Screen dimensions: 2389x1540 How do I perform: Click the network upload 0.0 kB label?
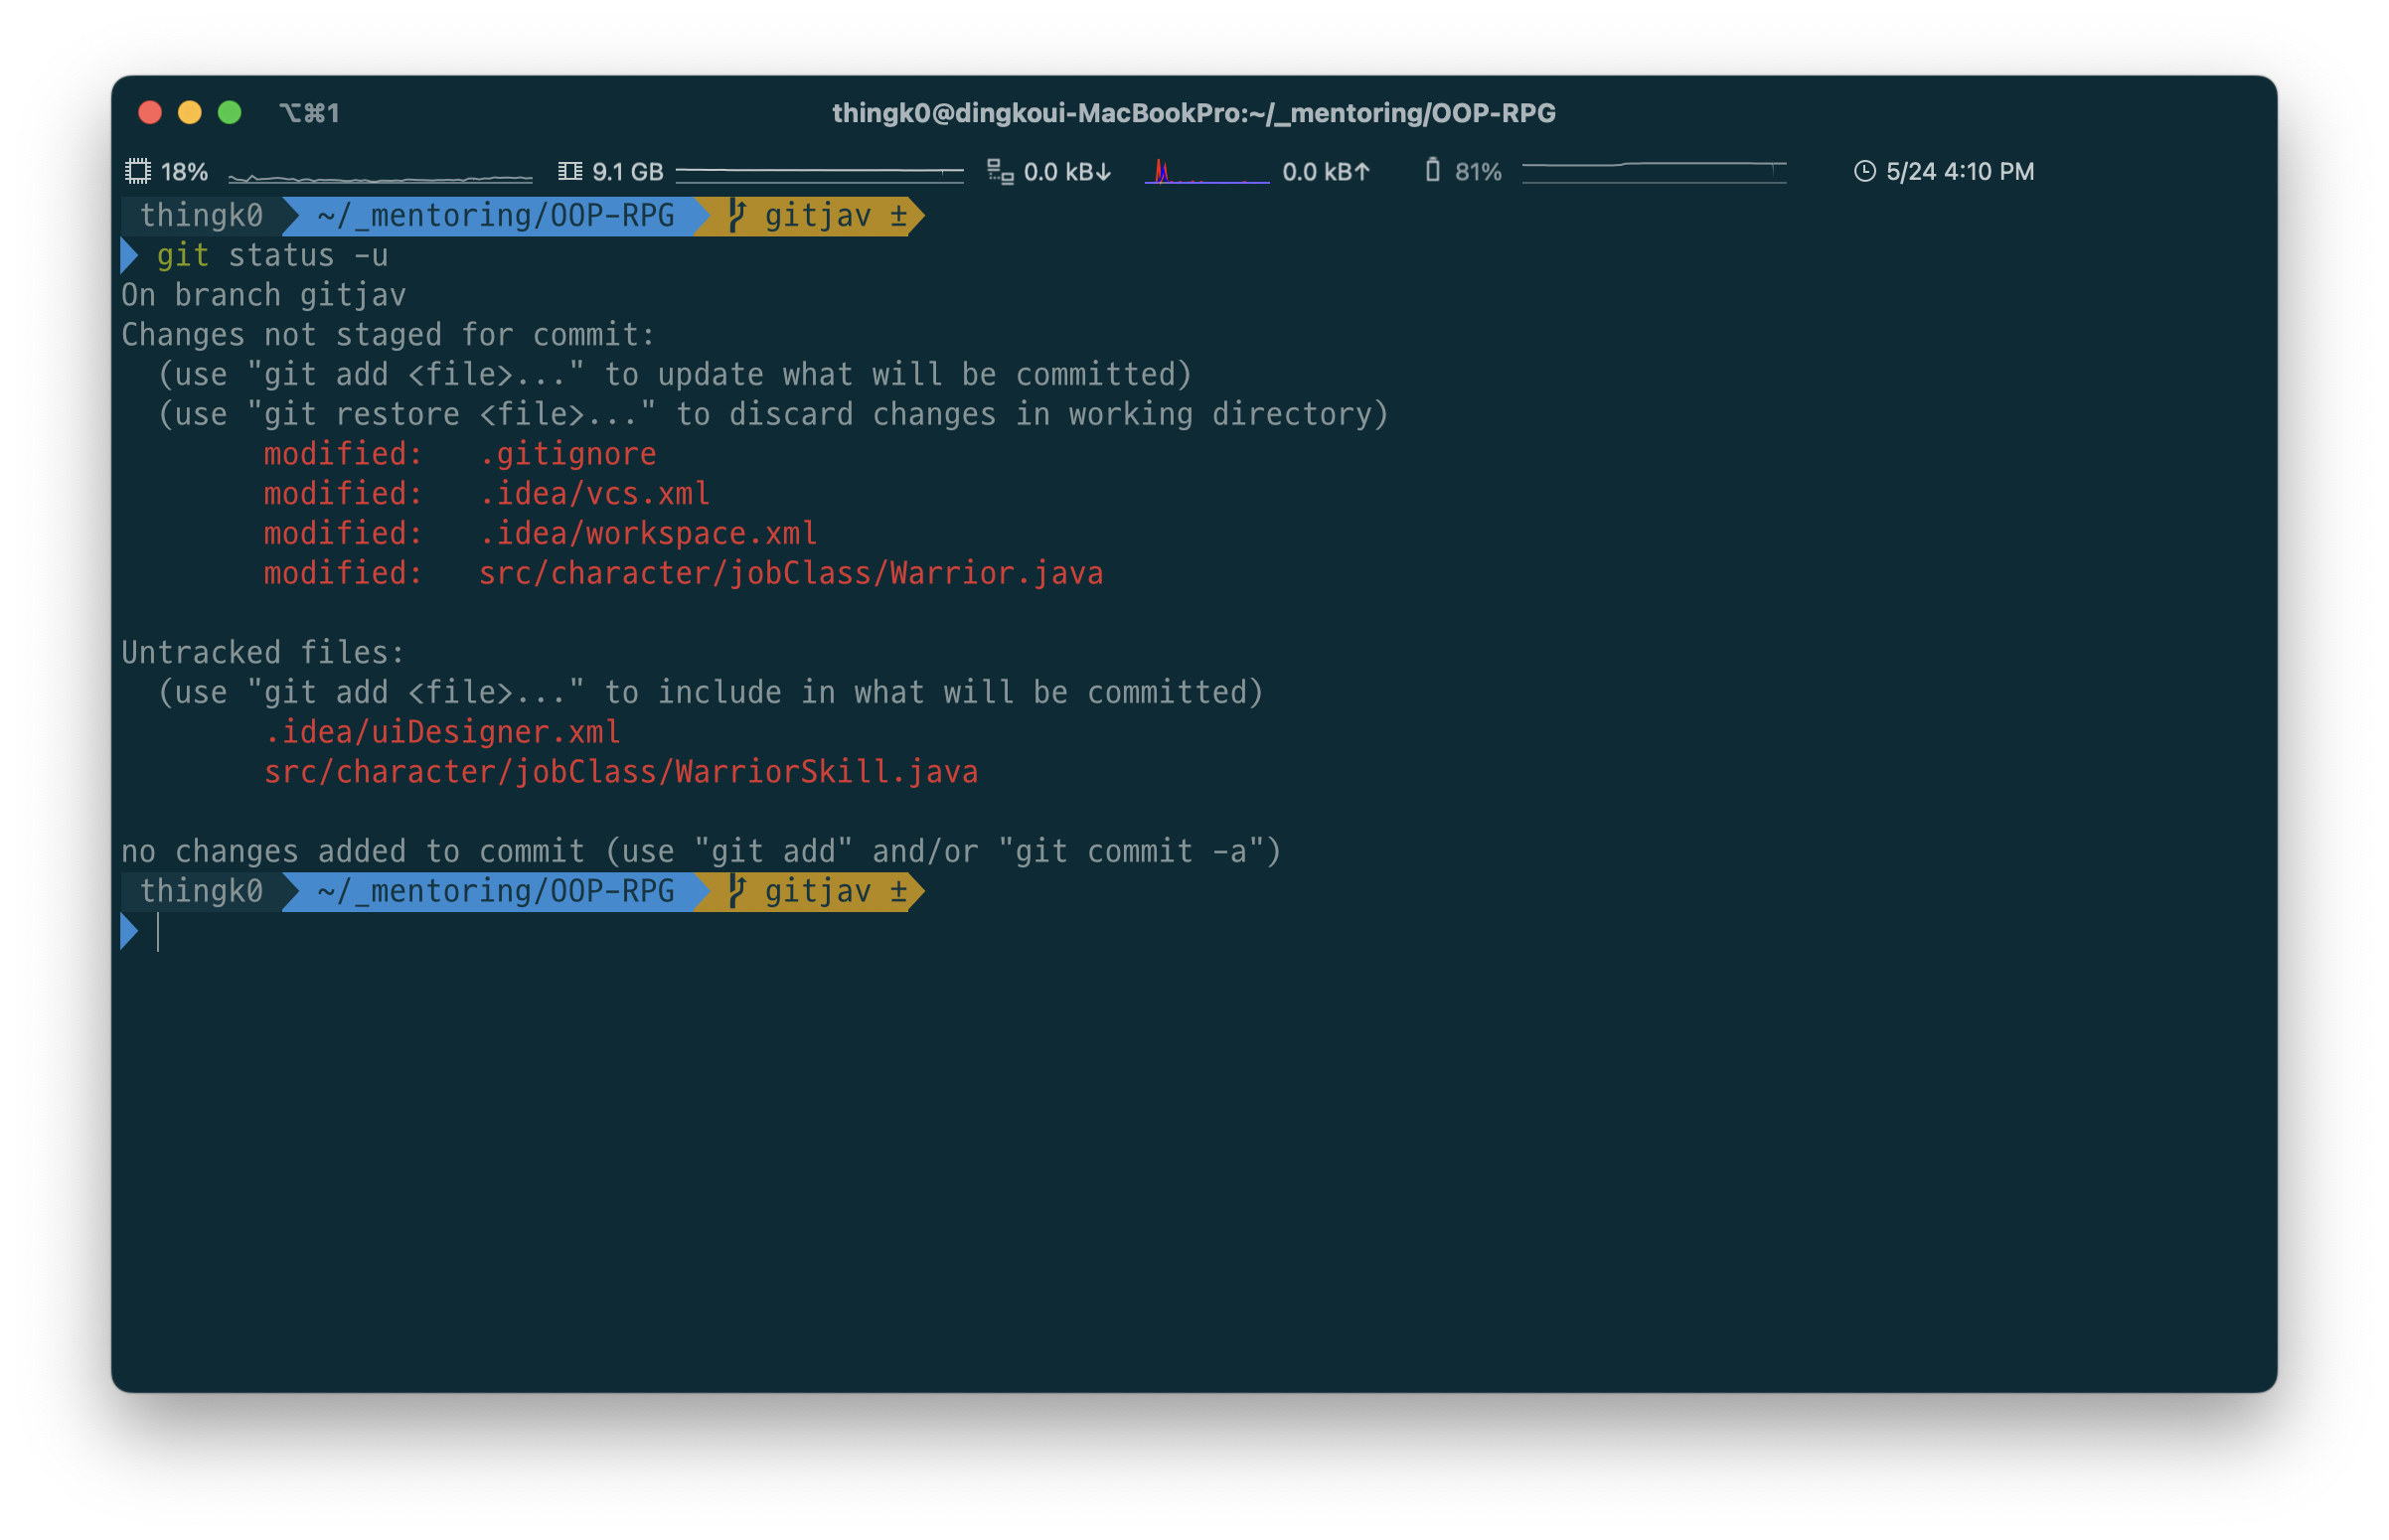click(x=1325, y=172)
